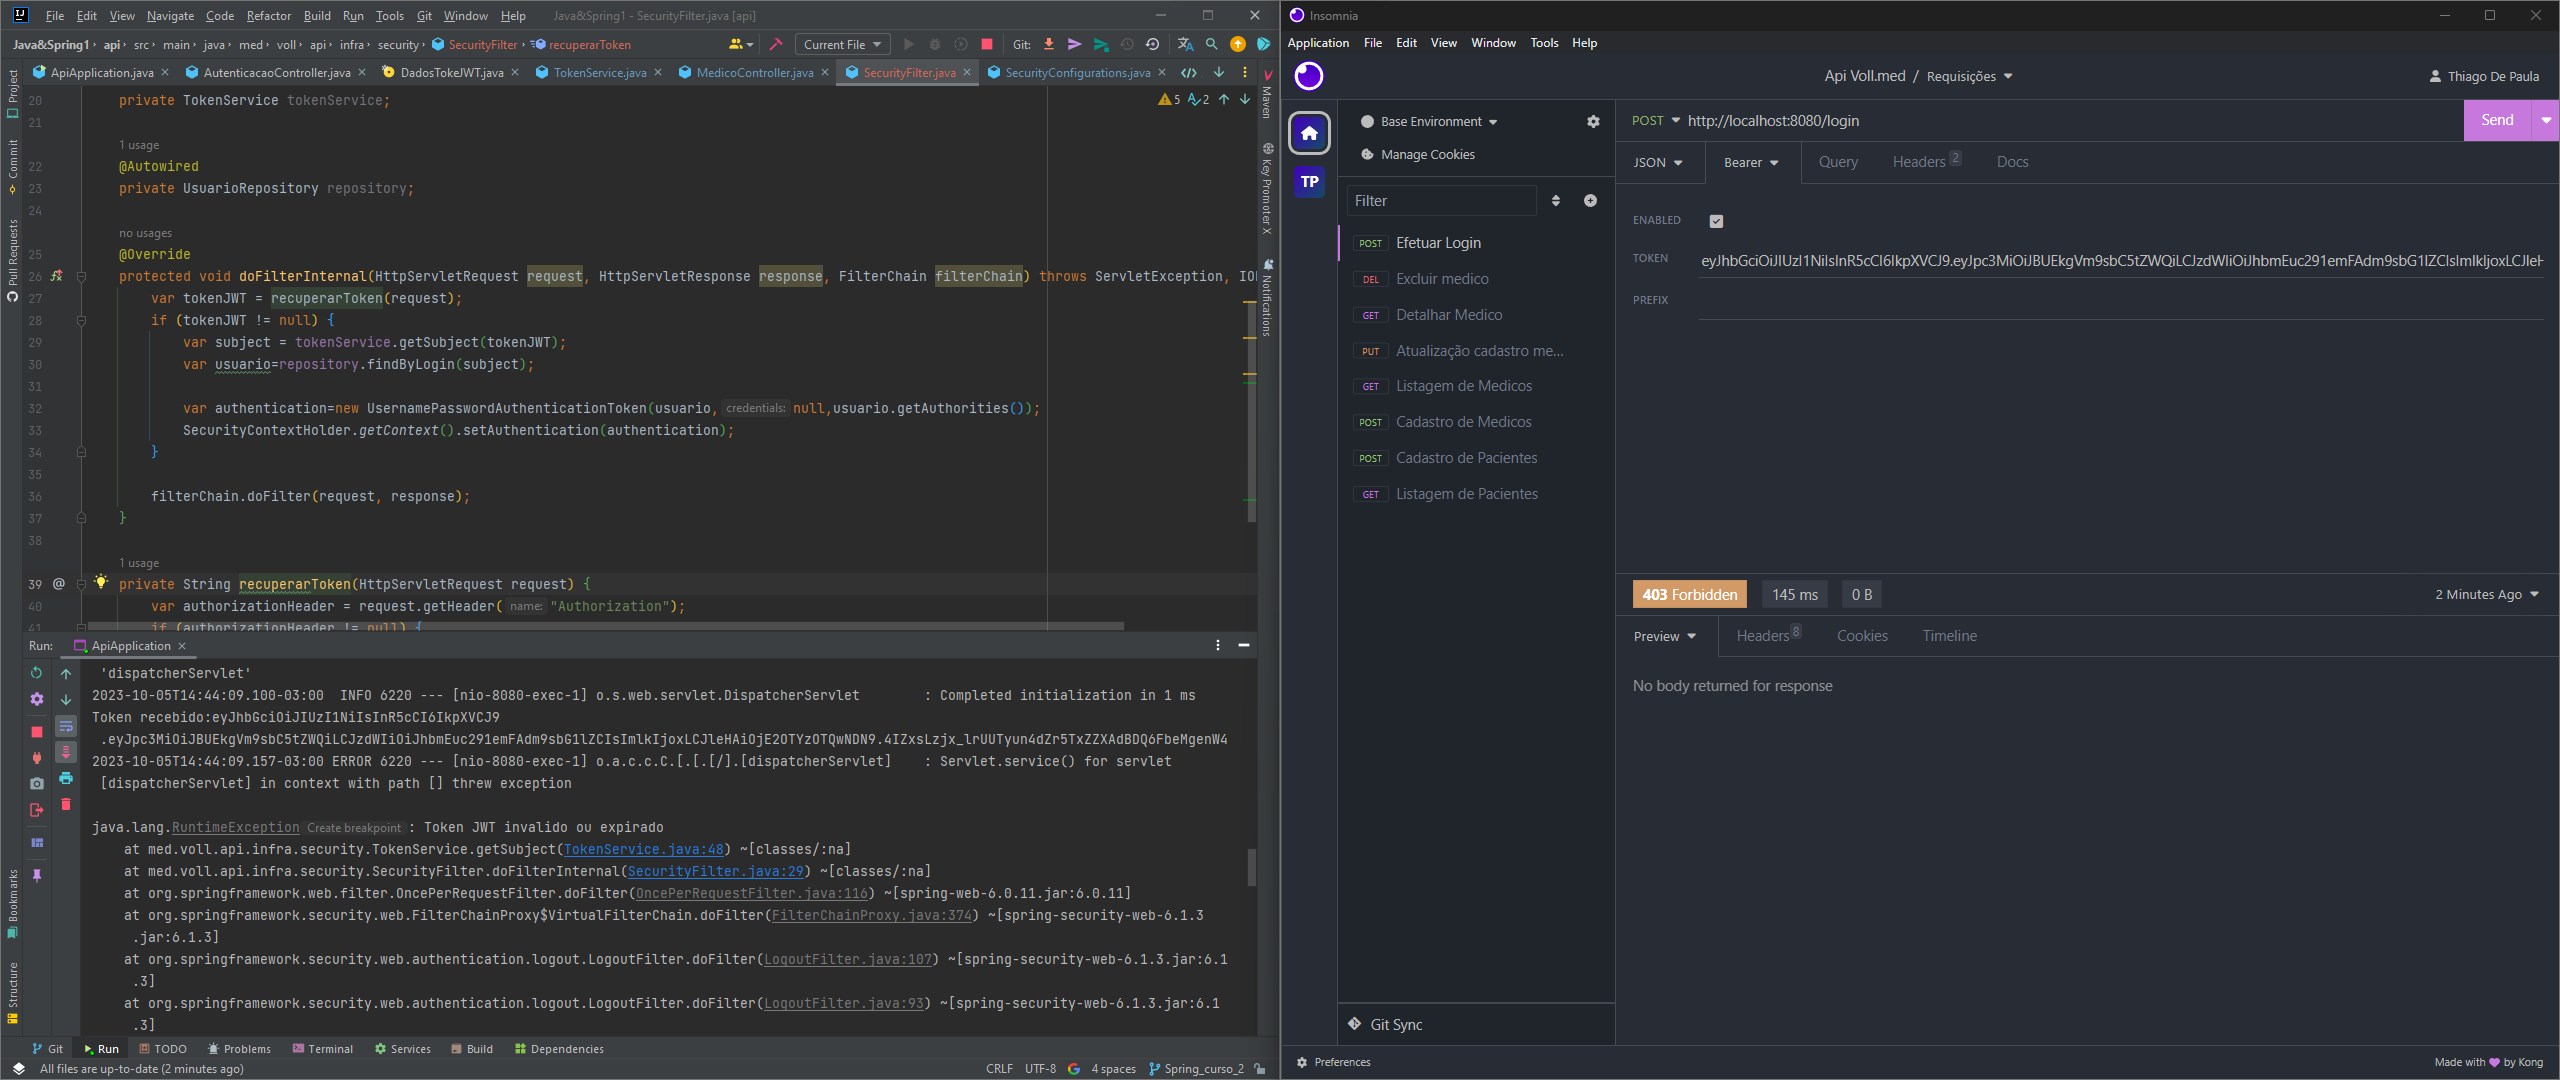Image resolution: width=2560 pixels, height=1080 pixels.
Task: Open the sort order control next to Filter
Action: pos(1556,201)
